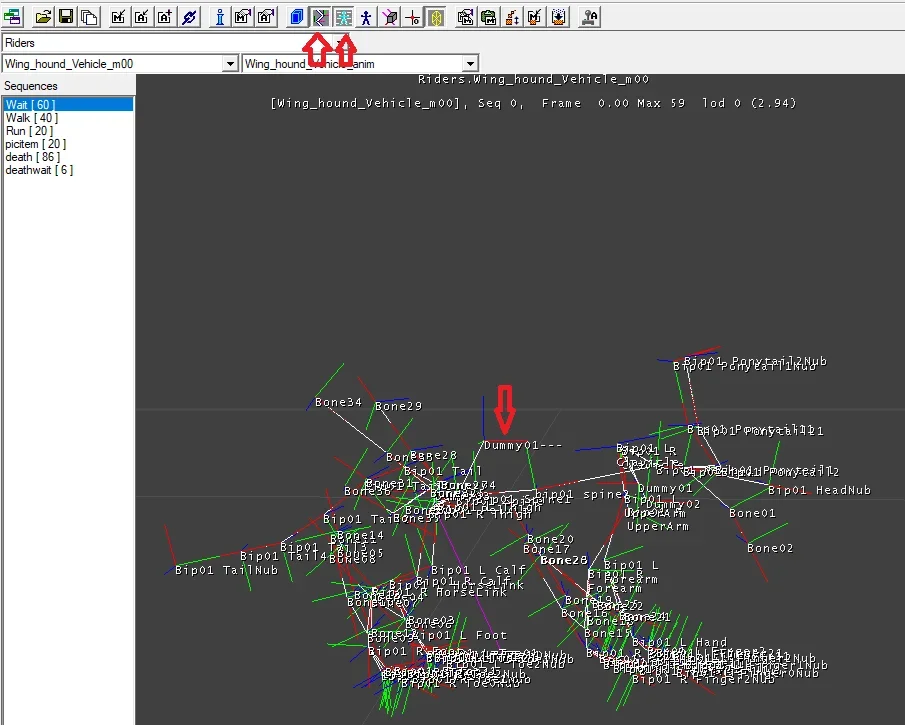Click the blue chain link icon

188,17
